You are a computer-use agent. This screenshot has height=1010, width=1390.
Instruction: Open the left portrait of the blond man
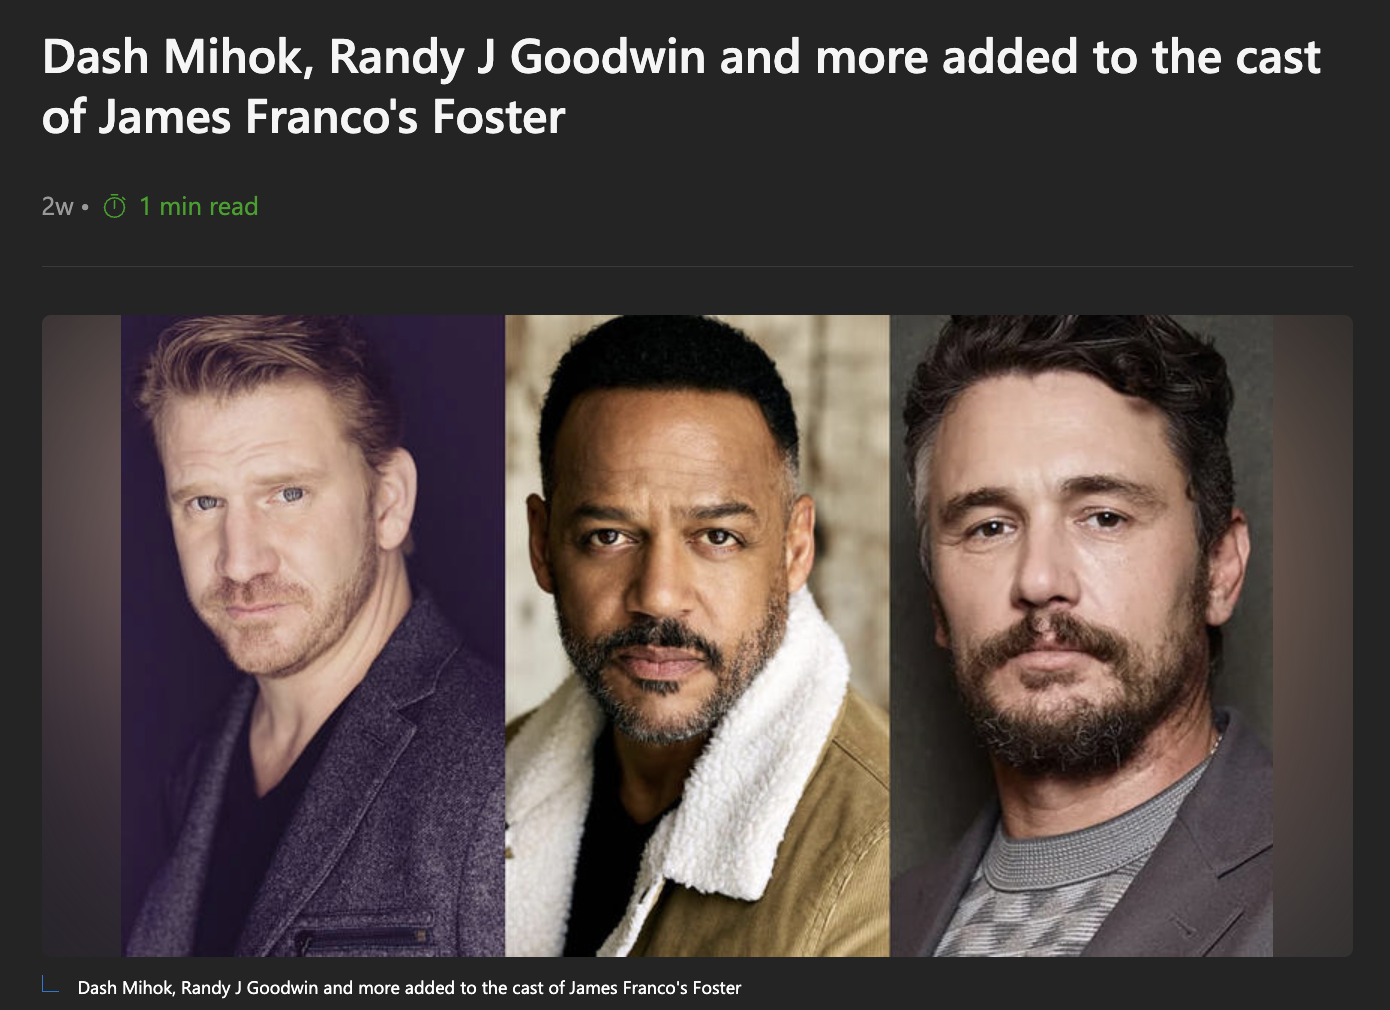313,636
